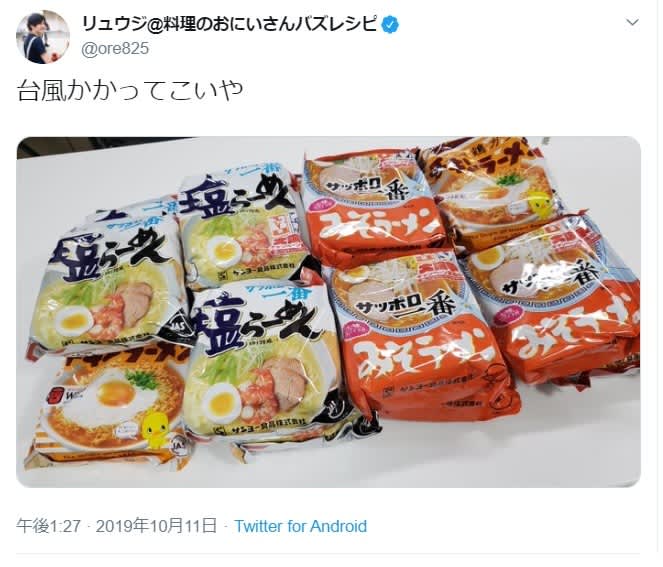Open the tweet options chevron menu
663x567 pixels.
tap(632, 22)
